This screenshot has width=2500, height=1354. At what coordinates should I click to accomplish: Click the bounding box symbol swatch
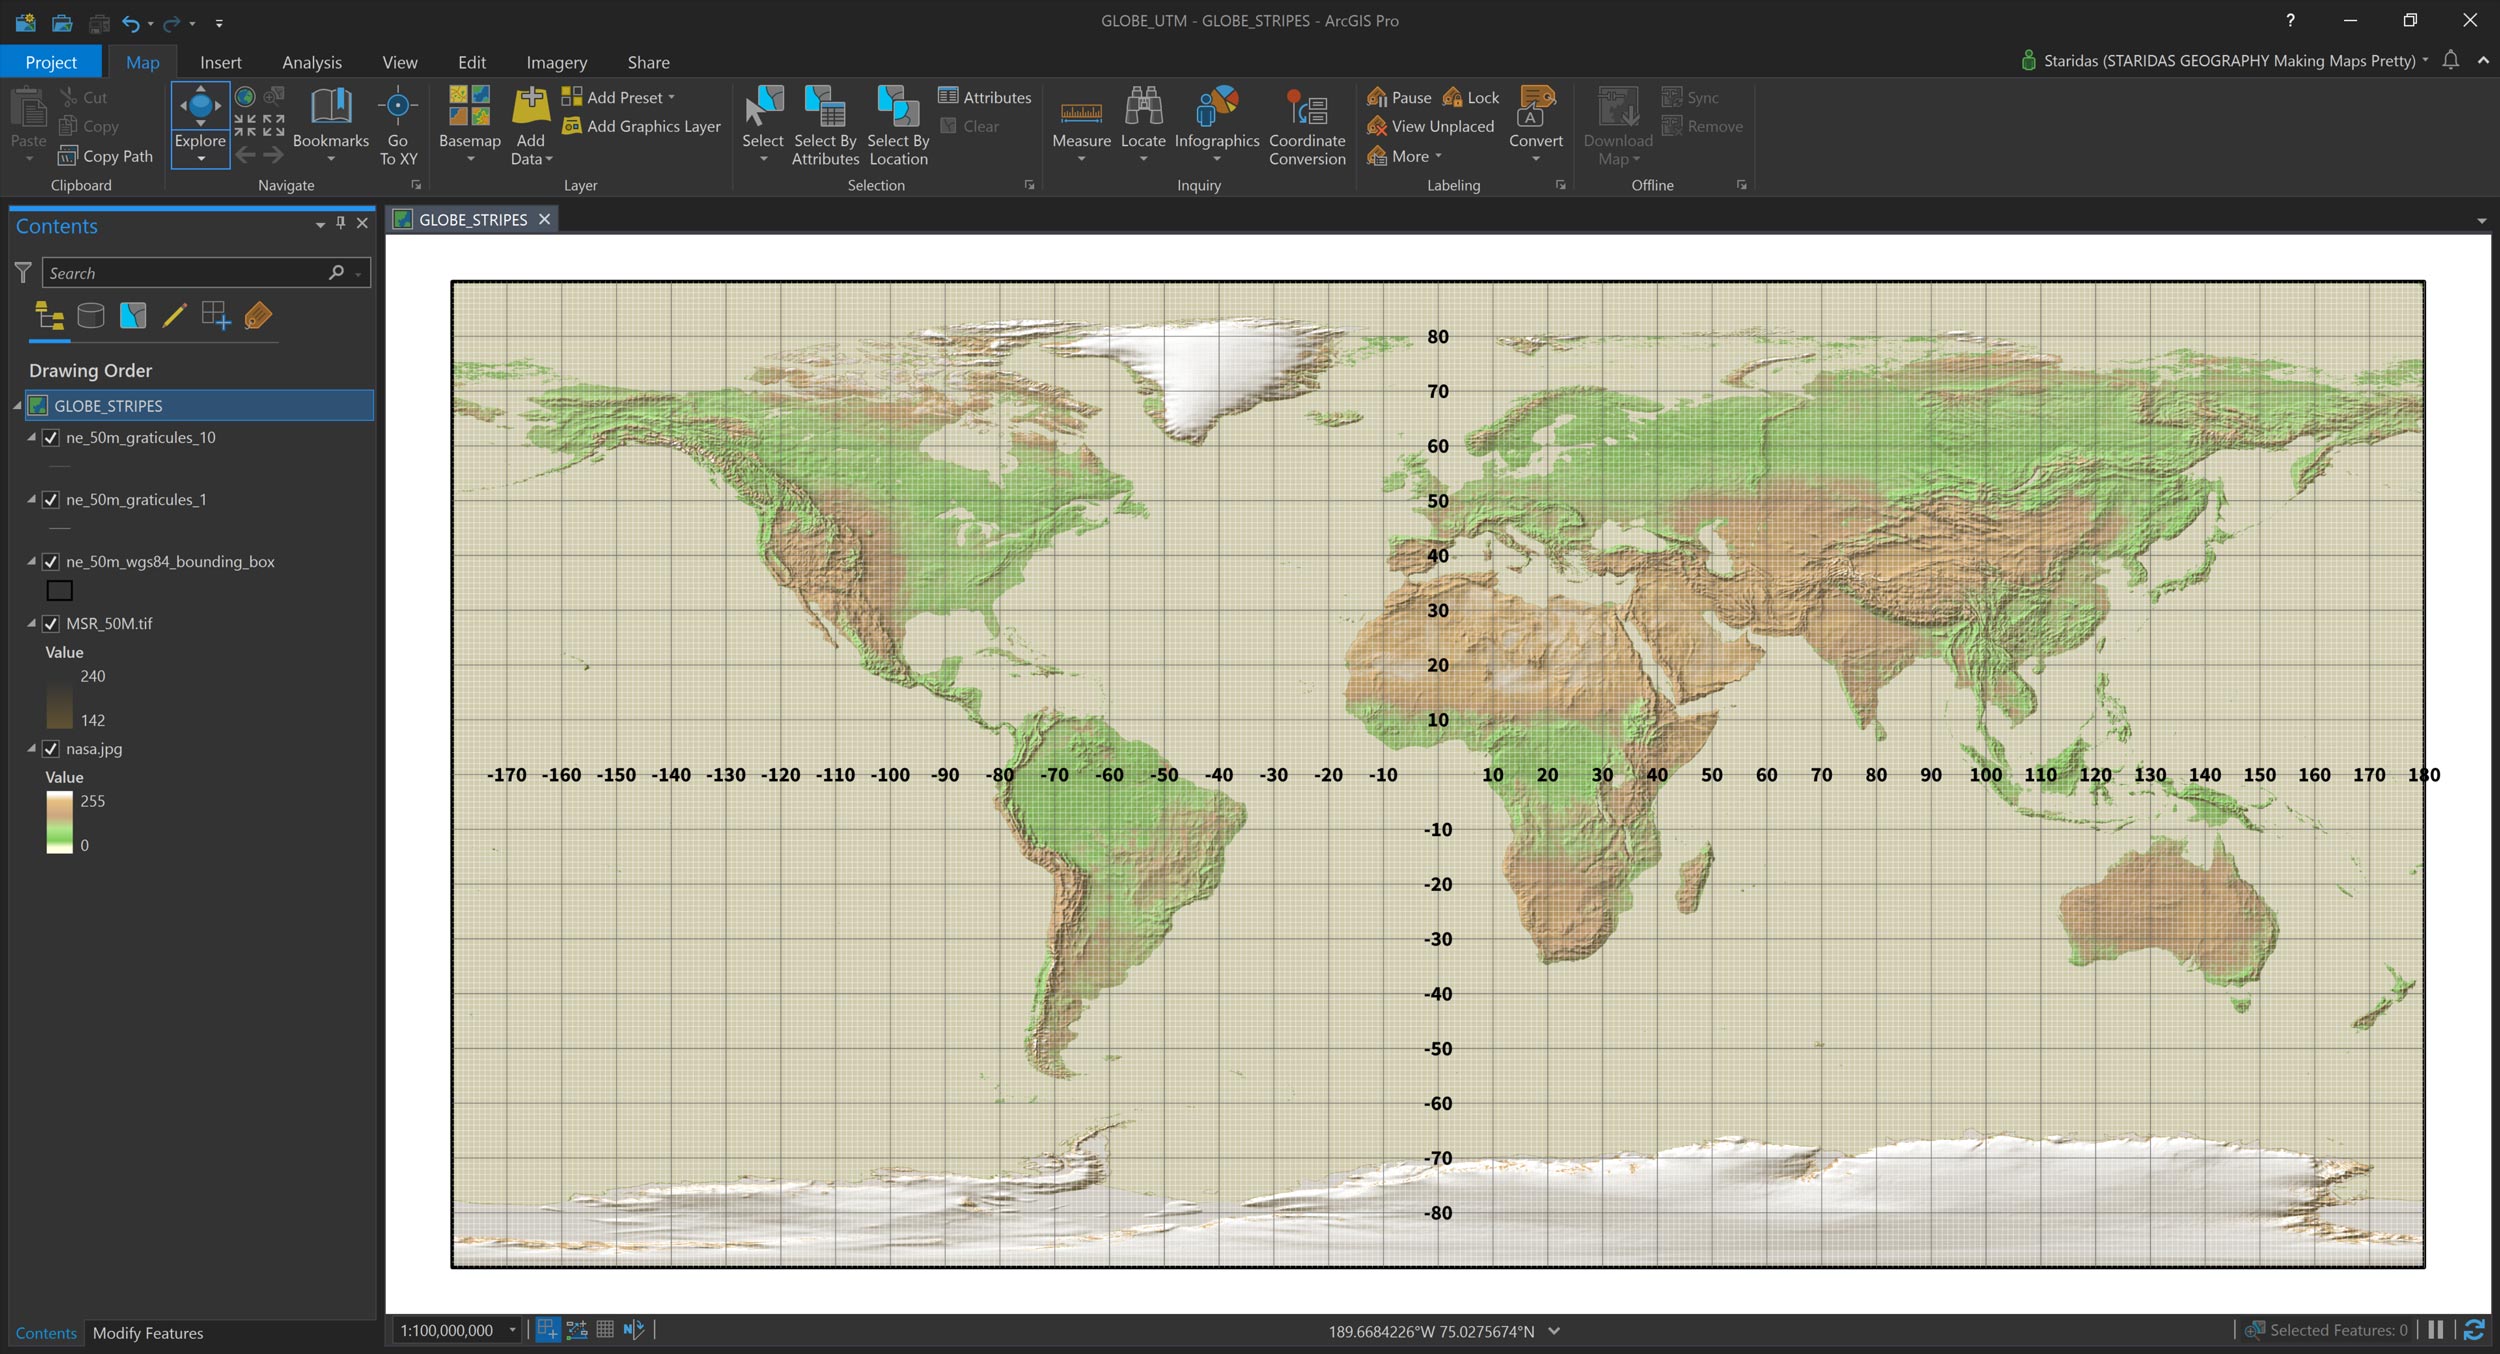click(x=60, y=591)
